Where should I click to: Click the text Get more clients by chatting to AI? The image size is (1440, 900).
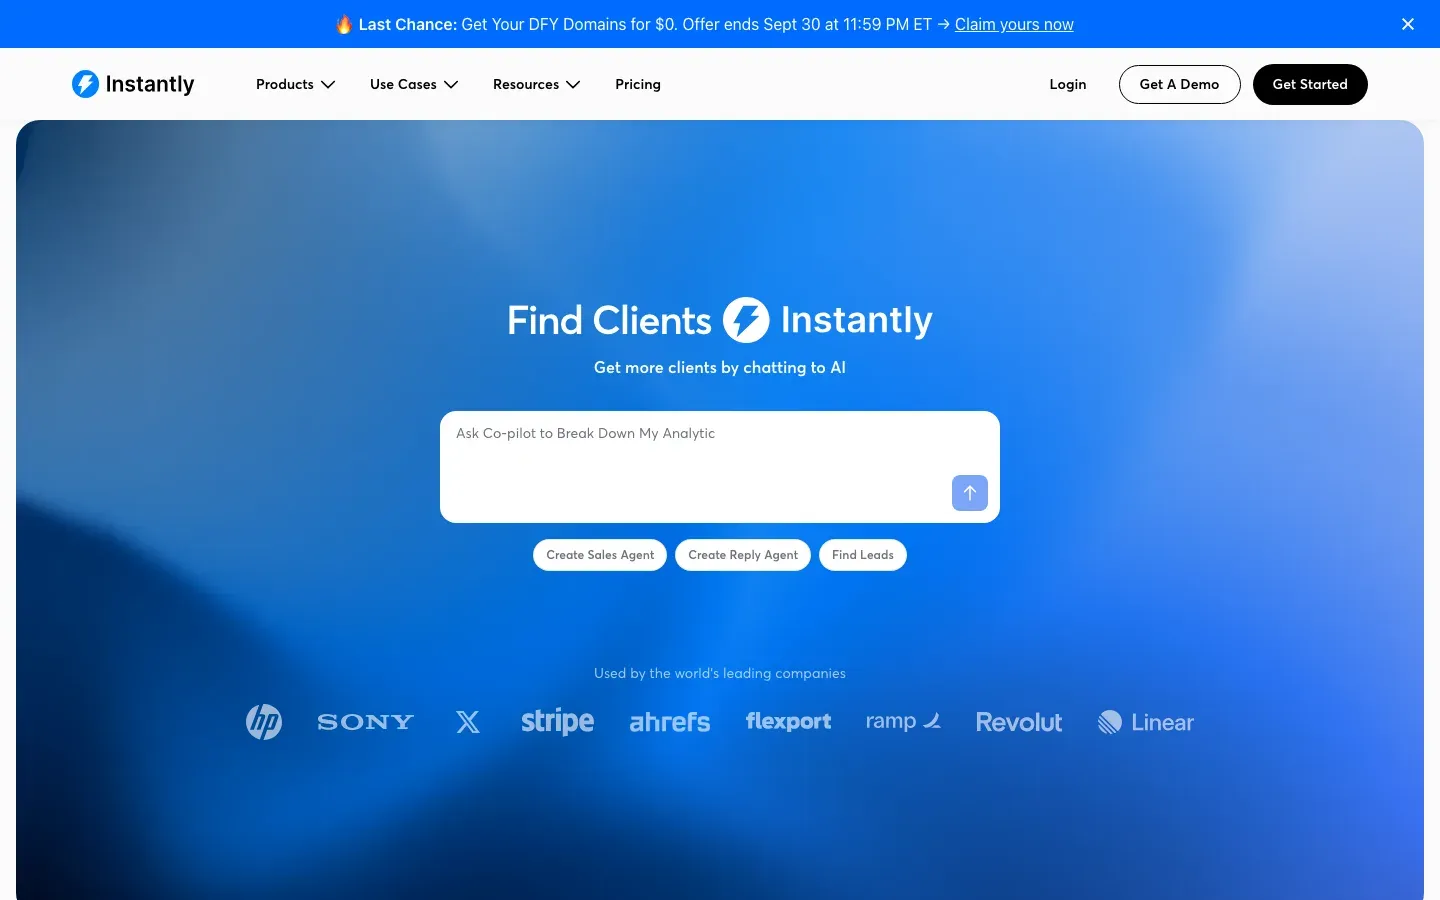[720, 367]
